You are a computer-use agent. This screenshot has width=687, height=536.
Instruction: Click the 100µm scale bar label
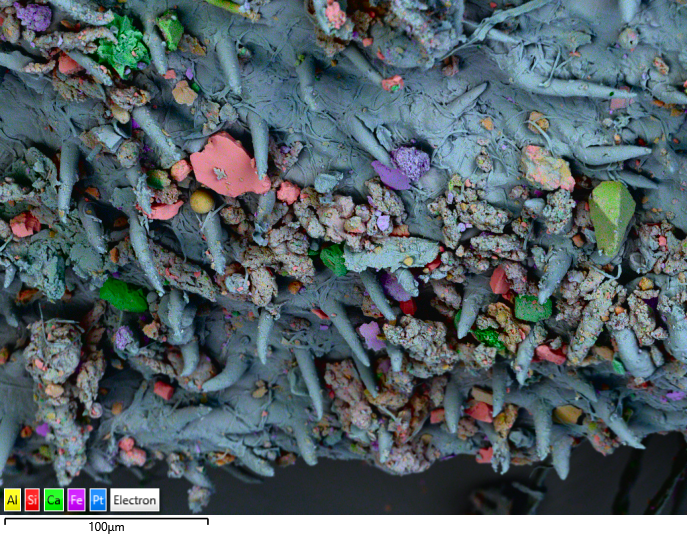pyautogui.click(x=105, y=528)
